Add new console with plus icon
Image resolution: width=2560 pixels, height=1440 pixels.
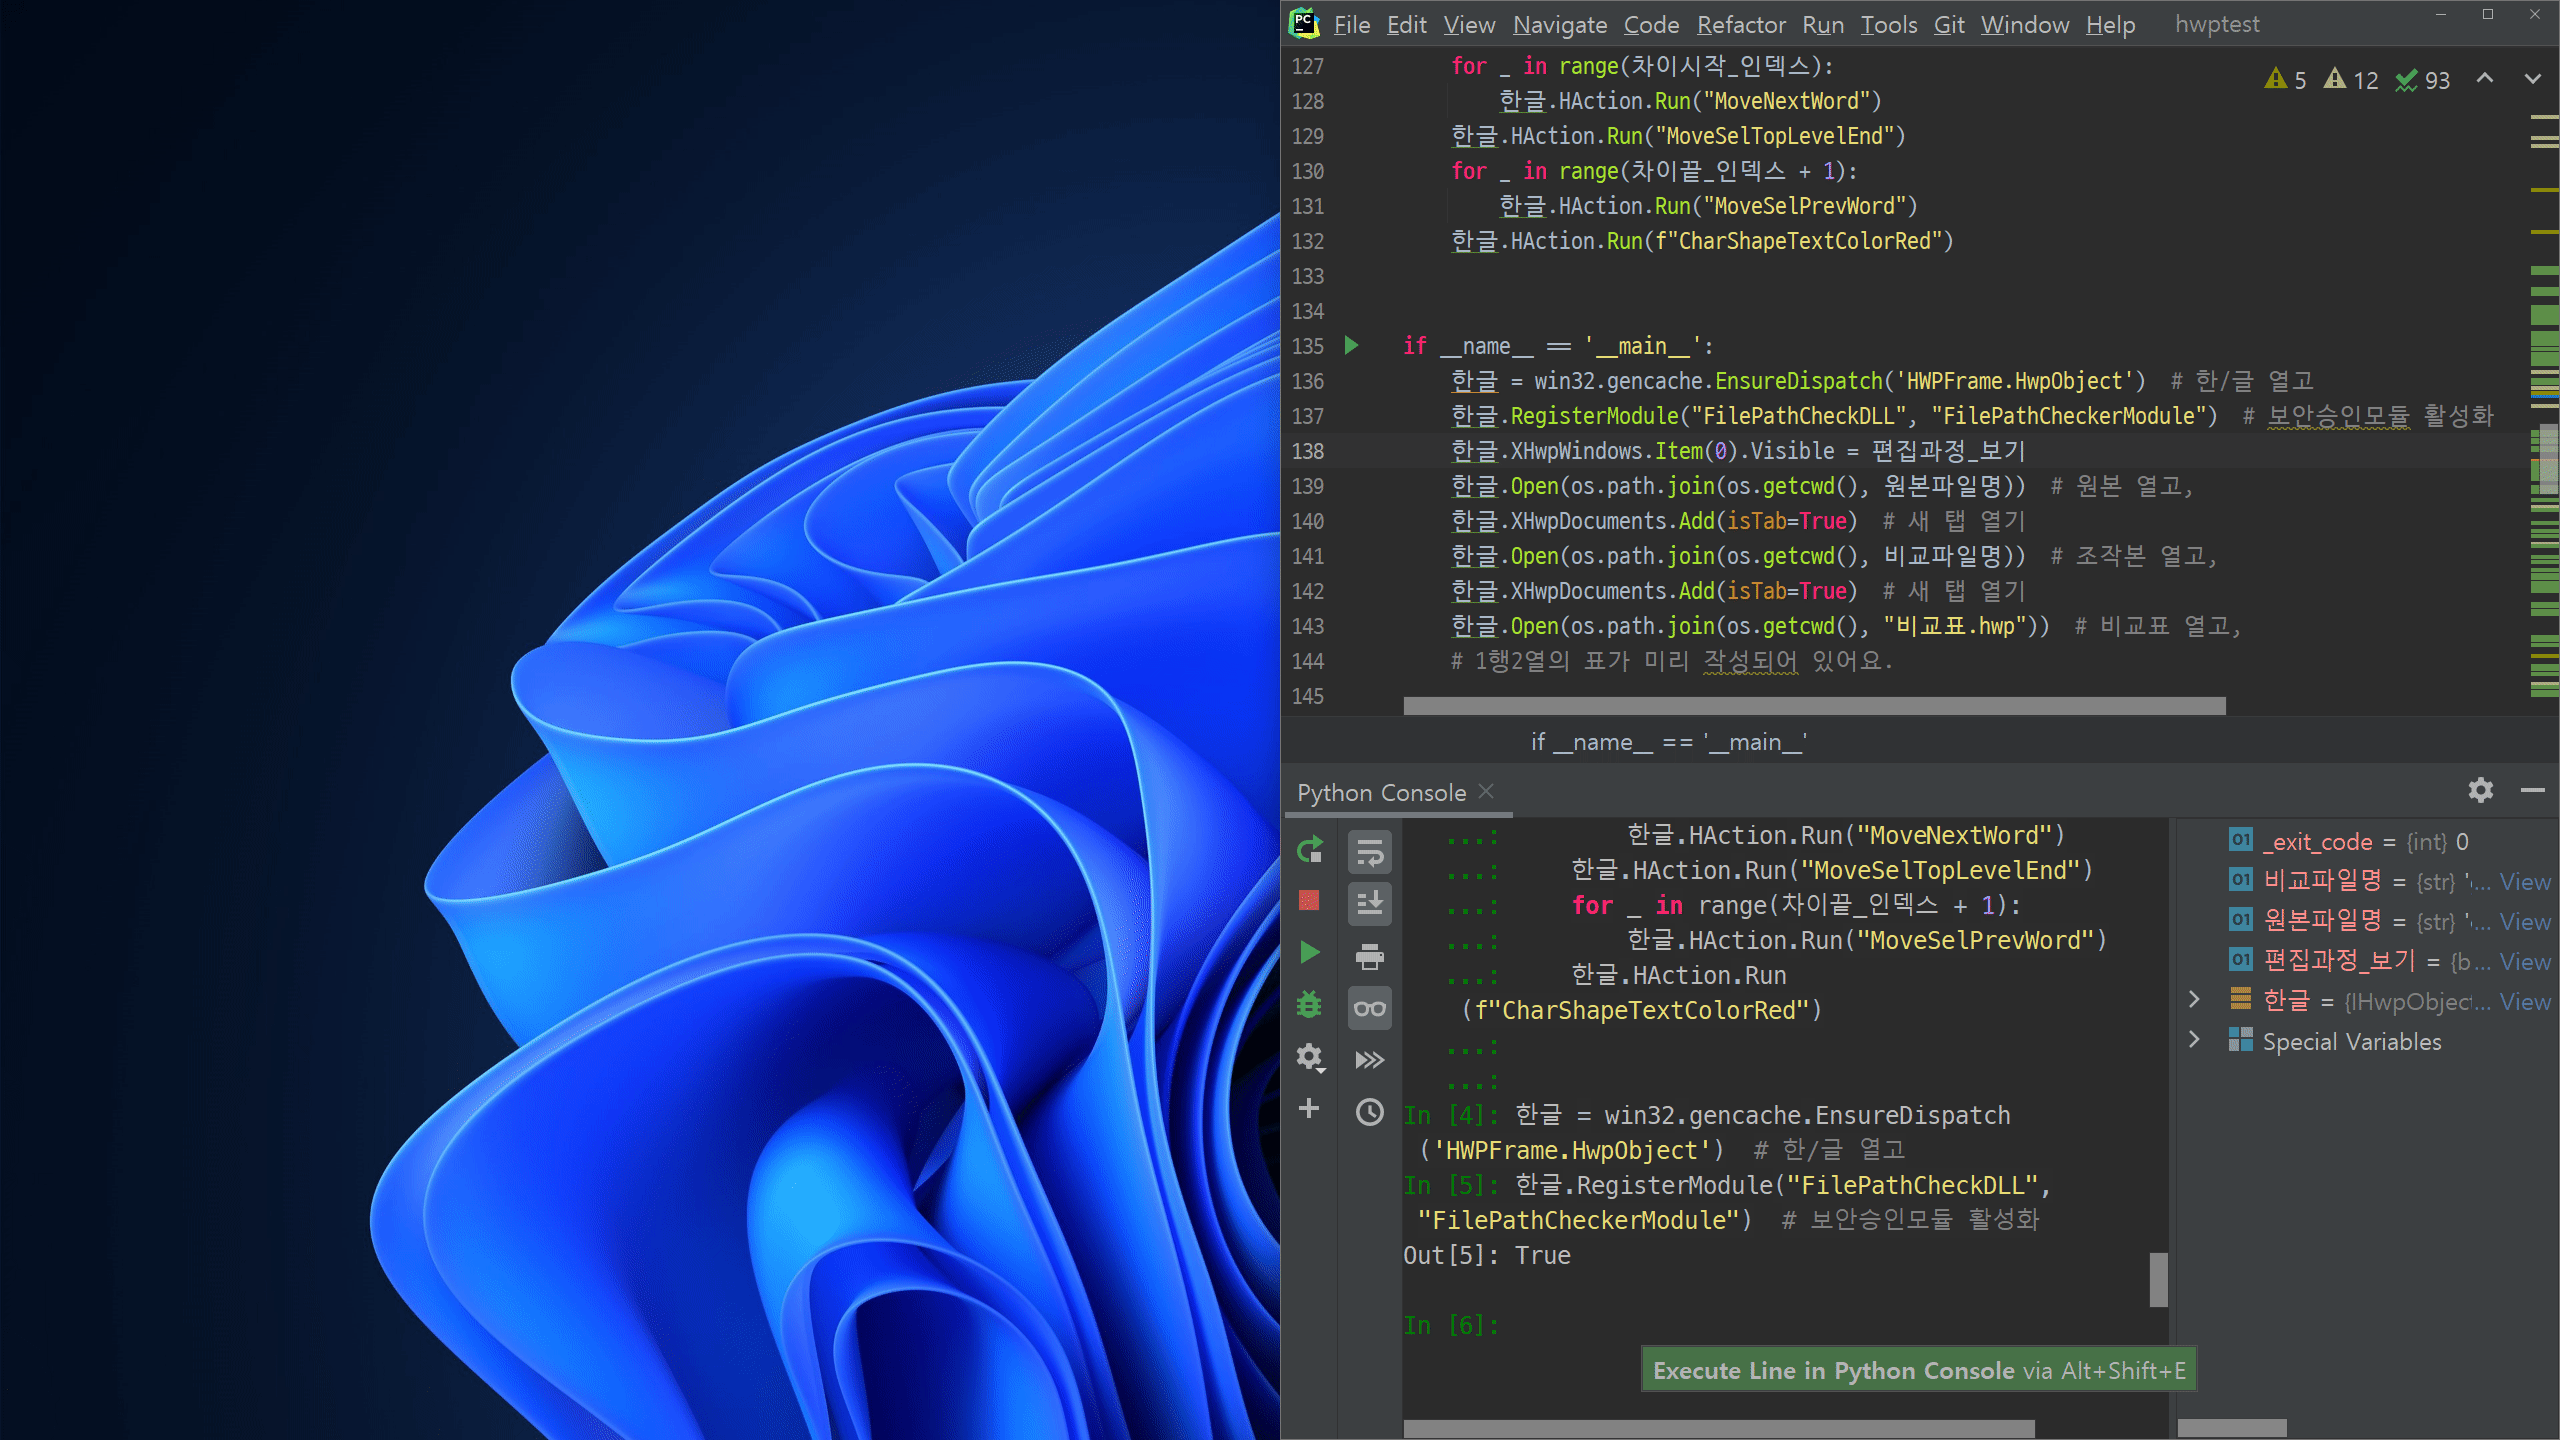click(1309, 1108)
